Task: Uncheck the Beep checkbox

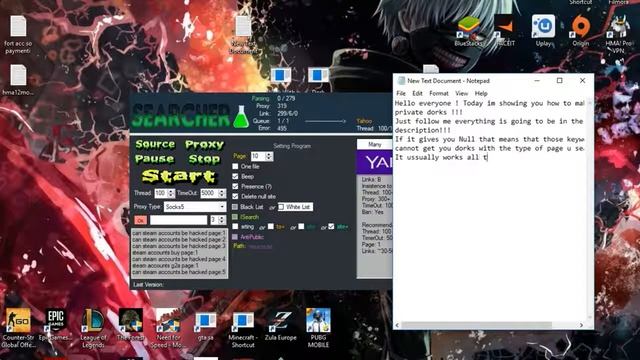Action: (235, 176)
